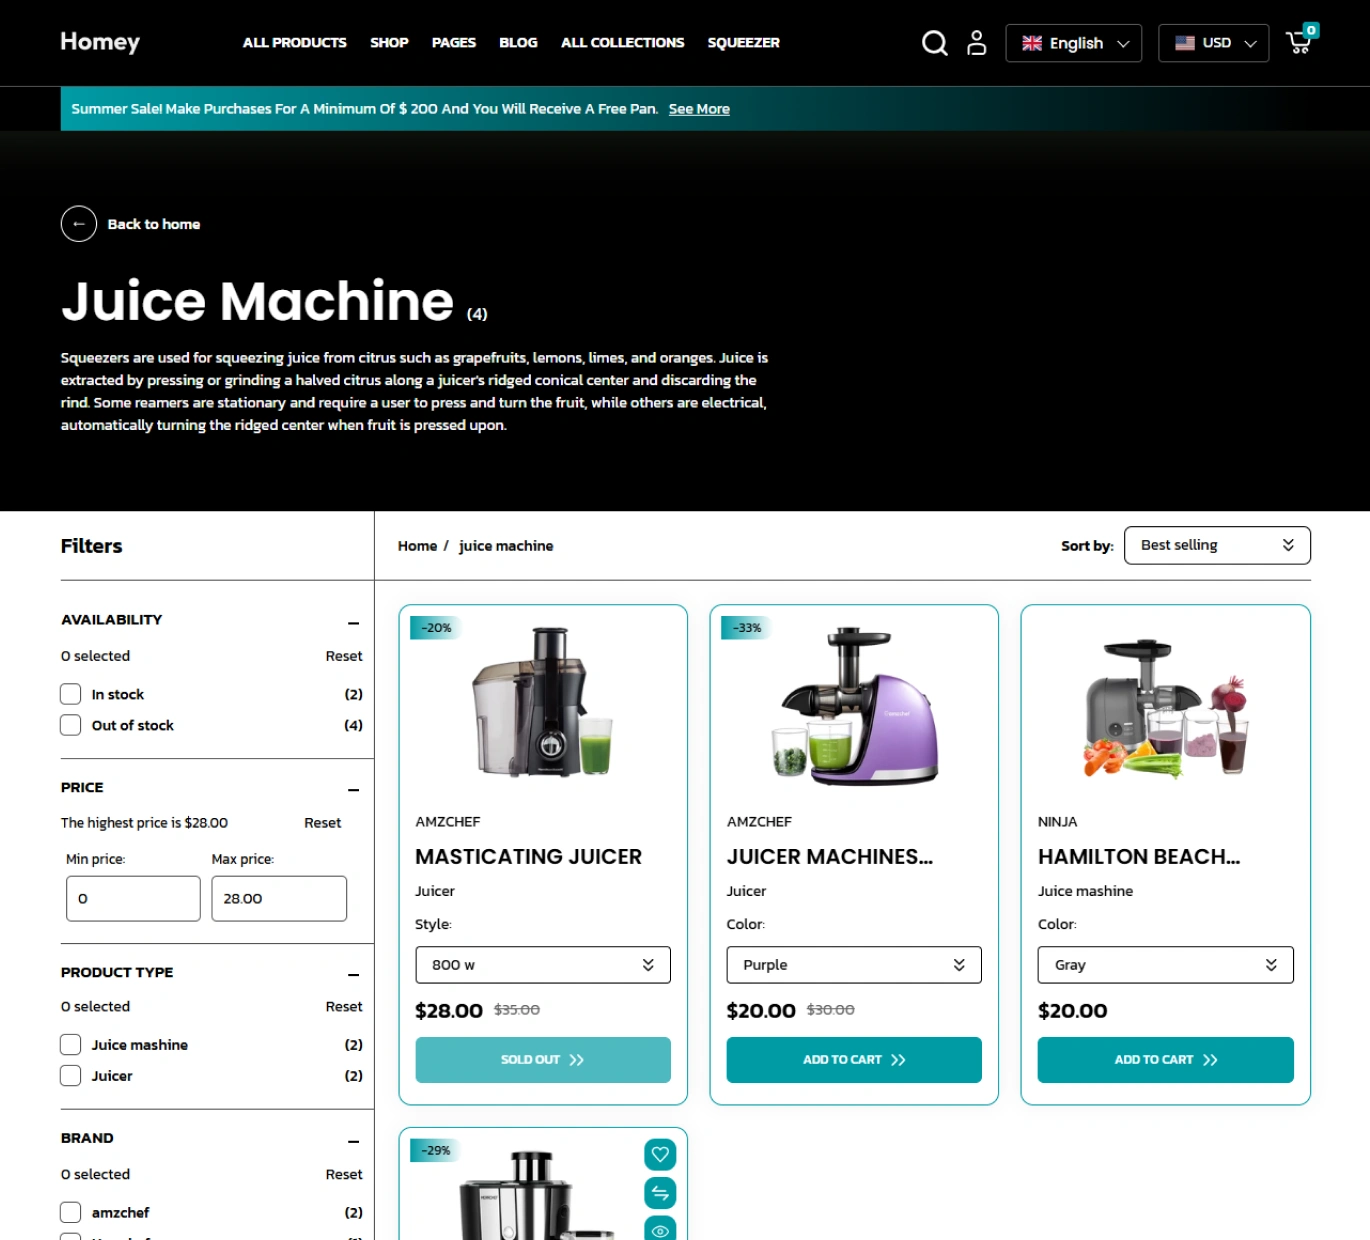Open the purple juicer product image
This screenshot has width=1370, height=1240.
[x=854, y=705]
